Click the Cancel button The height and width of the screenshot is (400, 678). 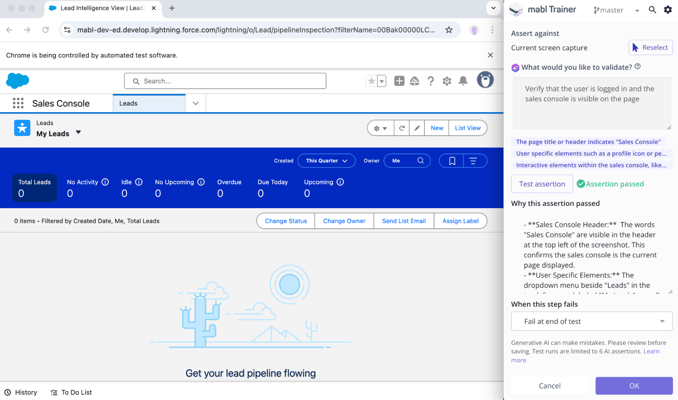[550, 386]
